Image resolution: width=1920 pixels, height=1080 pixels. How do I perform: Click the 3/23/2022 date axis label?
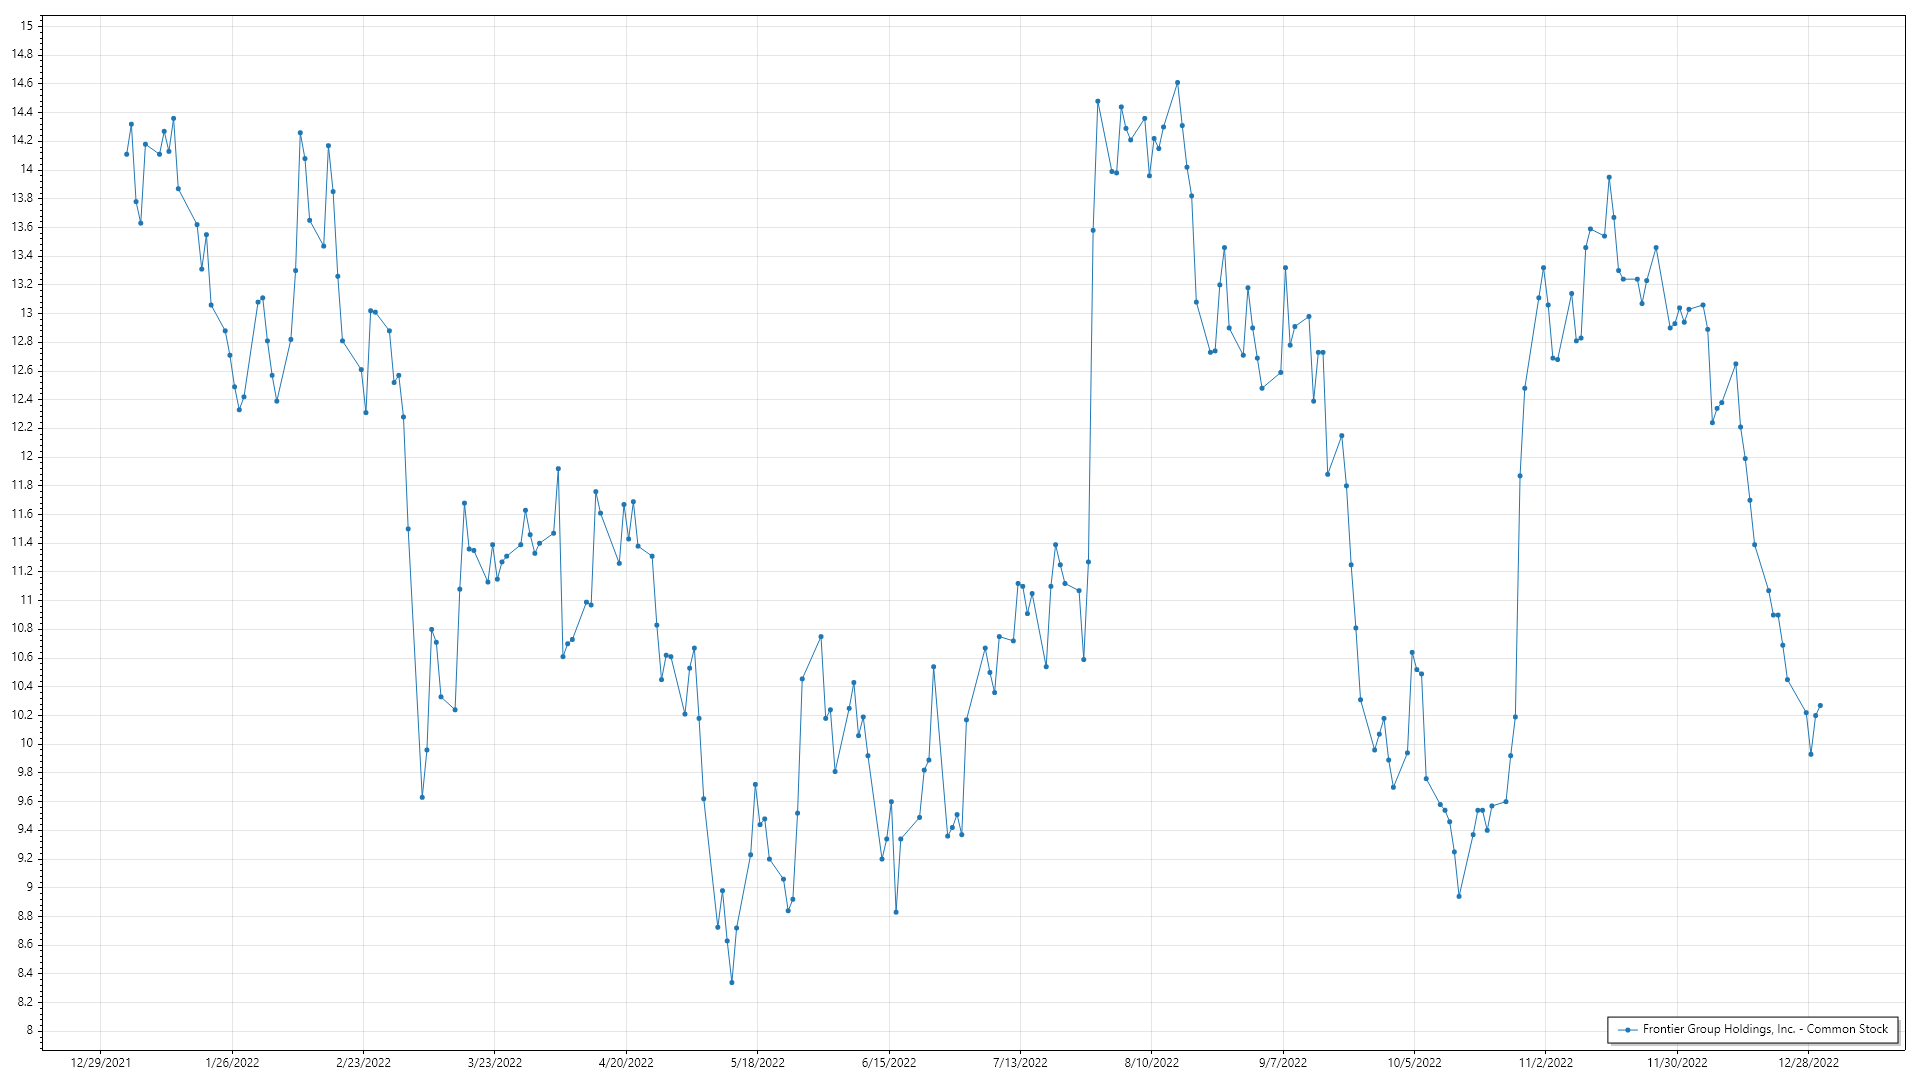495,1063
